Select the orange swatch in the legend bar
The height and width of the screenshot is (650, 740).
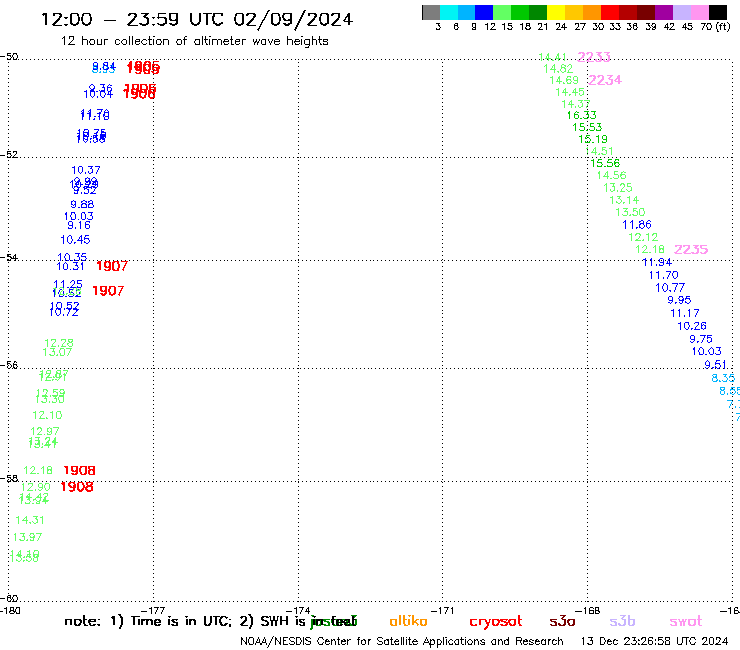tap(592, 12)
